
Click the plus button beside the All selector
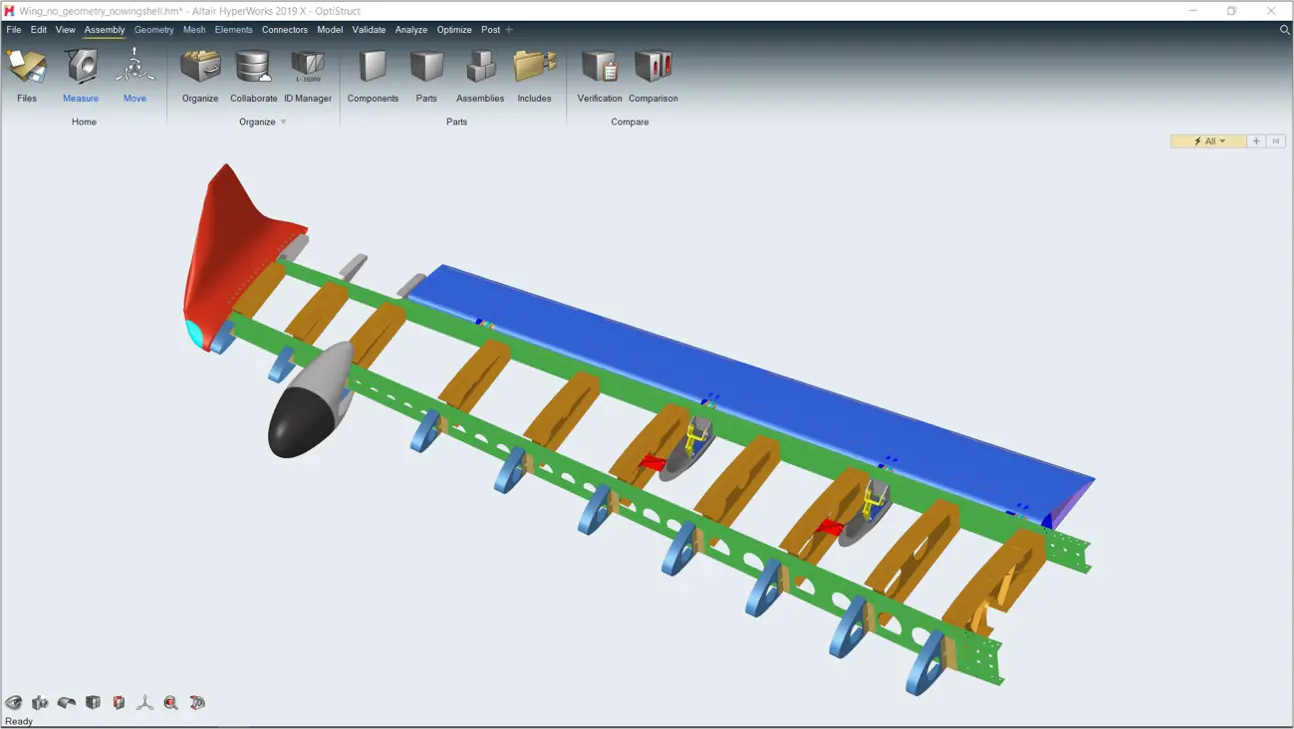pos(1256,141)
